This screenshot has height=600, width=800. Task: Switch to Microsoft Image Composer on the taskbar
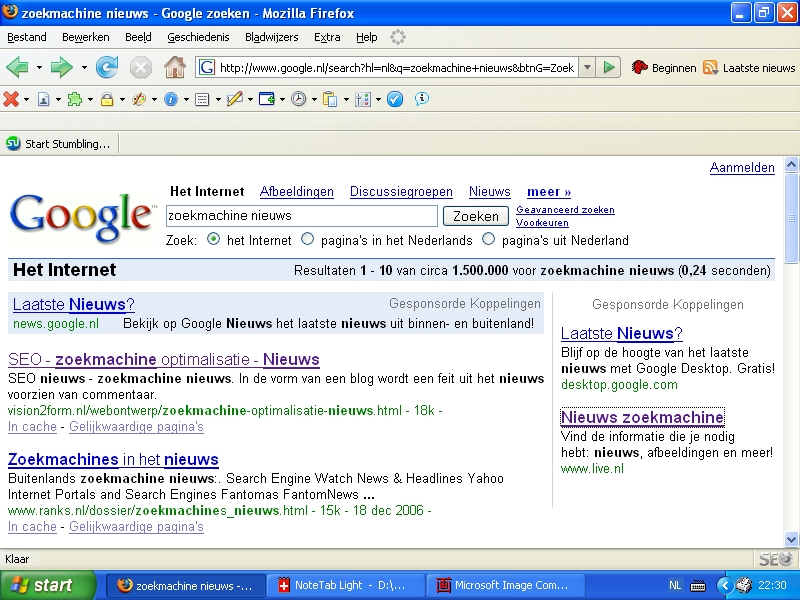pyautogui.click(x=505, y=585)
